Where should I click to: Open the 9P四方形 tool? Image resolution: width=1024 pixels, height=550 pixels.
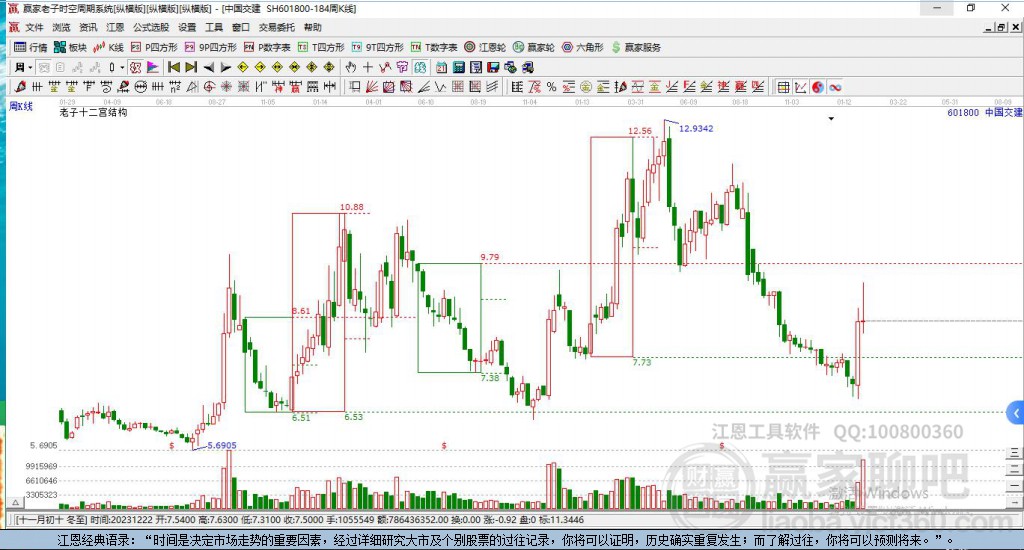pyautogui.click(x=210, y=47)
